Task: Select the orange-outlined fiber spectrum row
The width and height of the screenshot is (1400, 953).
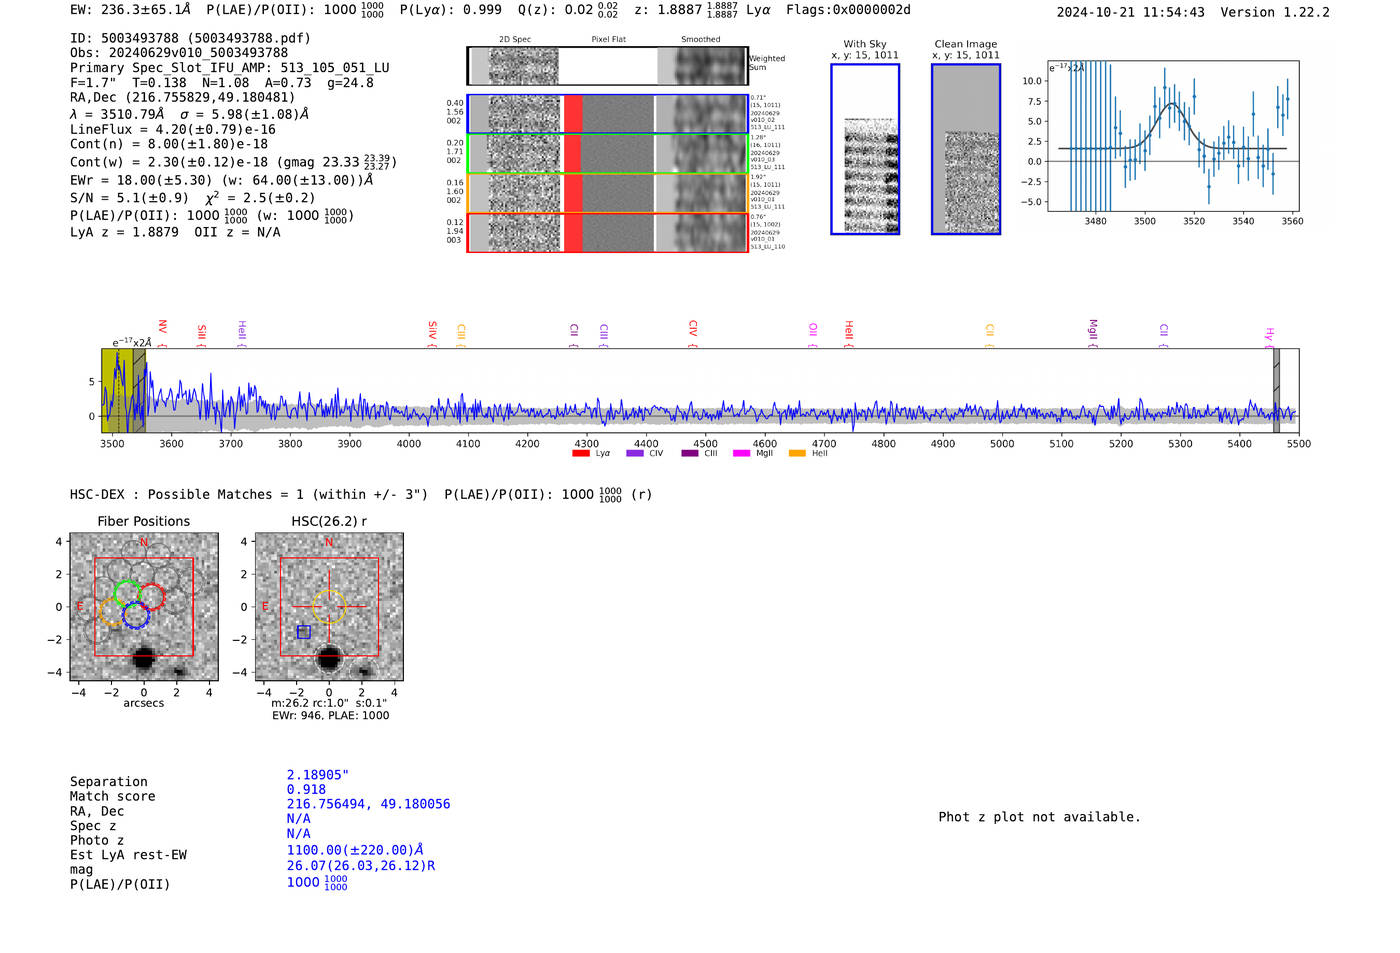Action: pyautogui.click(x=607, y=193)
